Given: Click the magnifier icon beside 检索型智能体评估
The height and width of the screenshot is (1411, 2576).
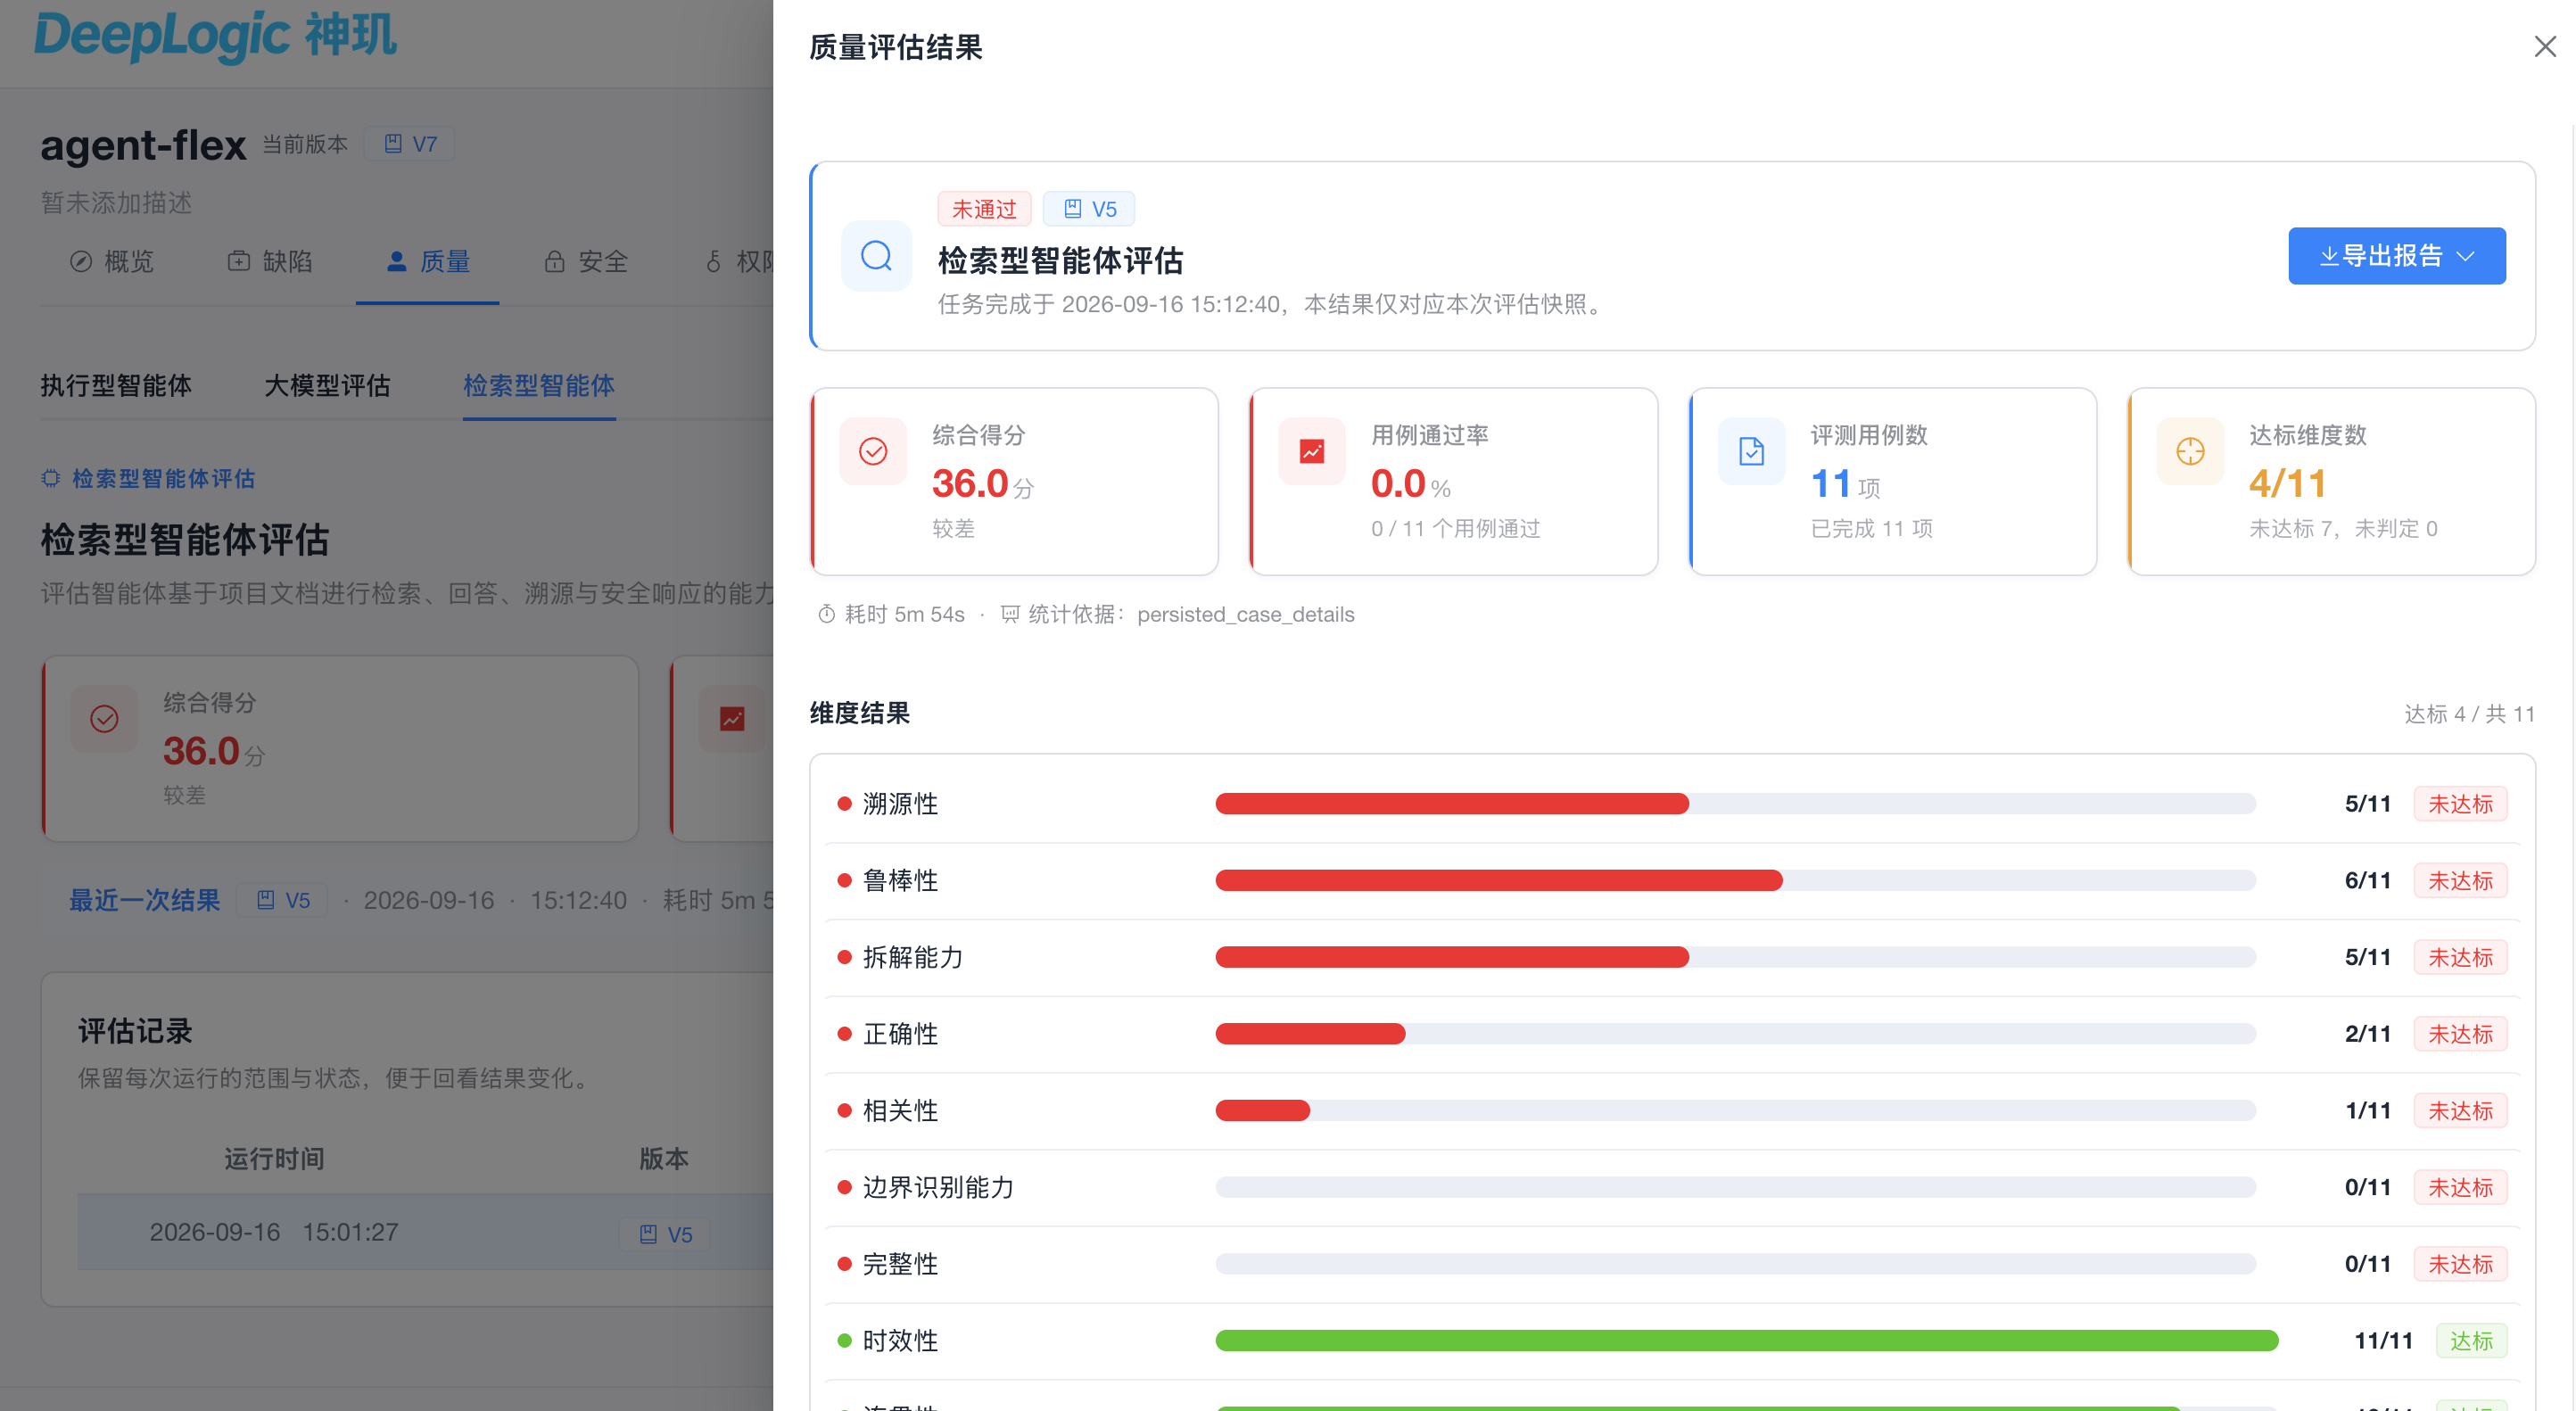Looking at the screenshot, I should 876,256.
